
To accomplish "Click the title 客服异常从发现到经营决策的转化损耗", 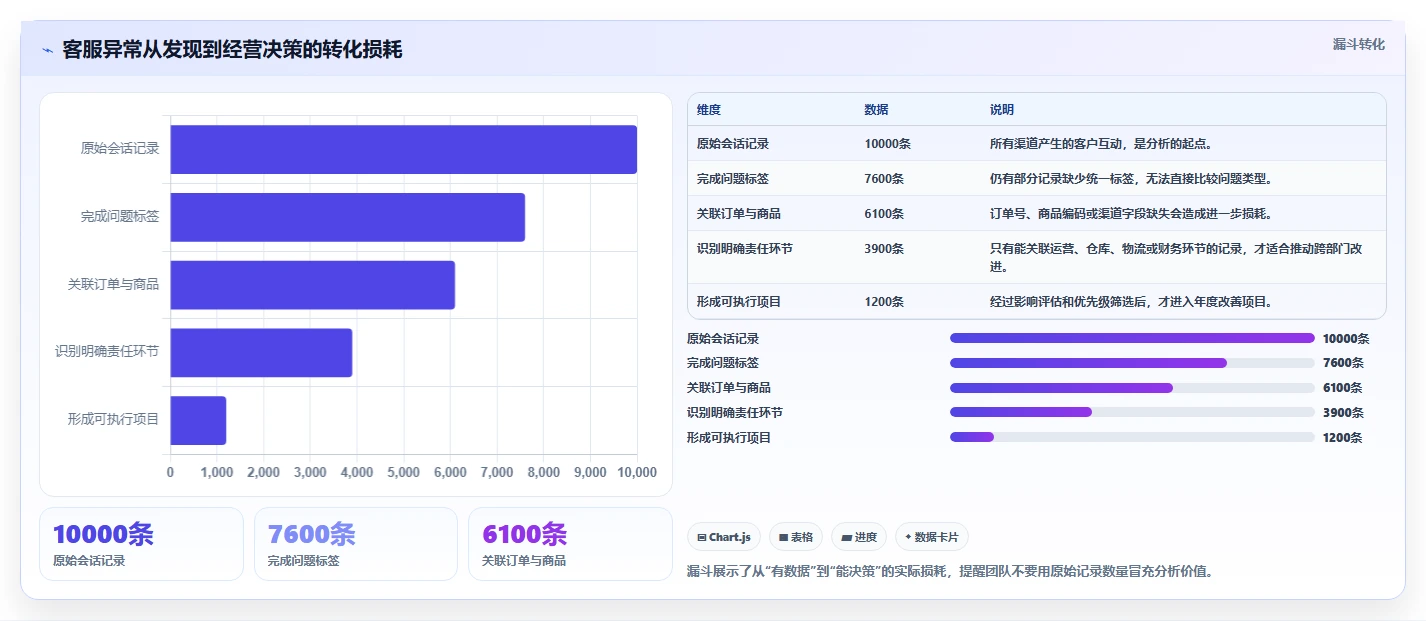I will (x=232, y=50).
